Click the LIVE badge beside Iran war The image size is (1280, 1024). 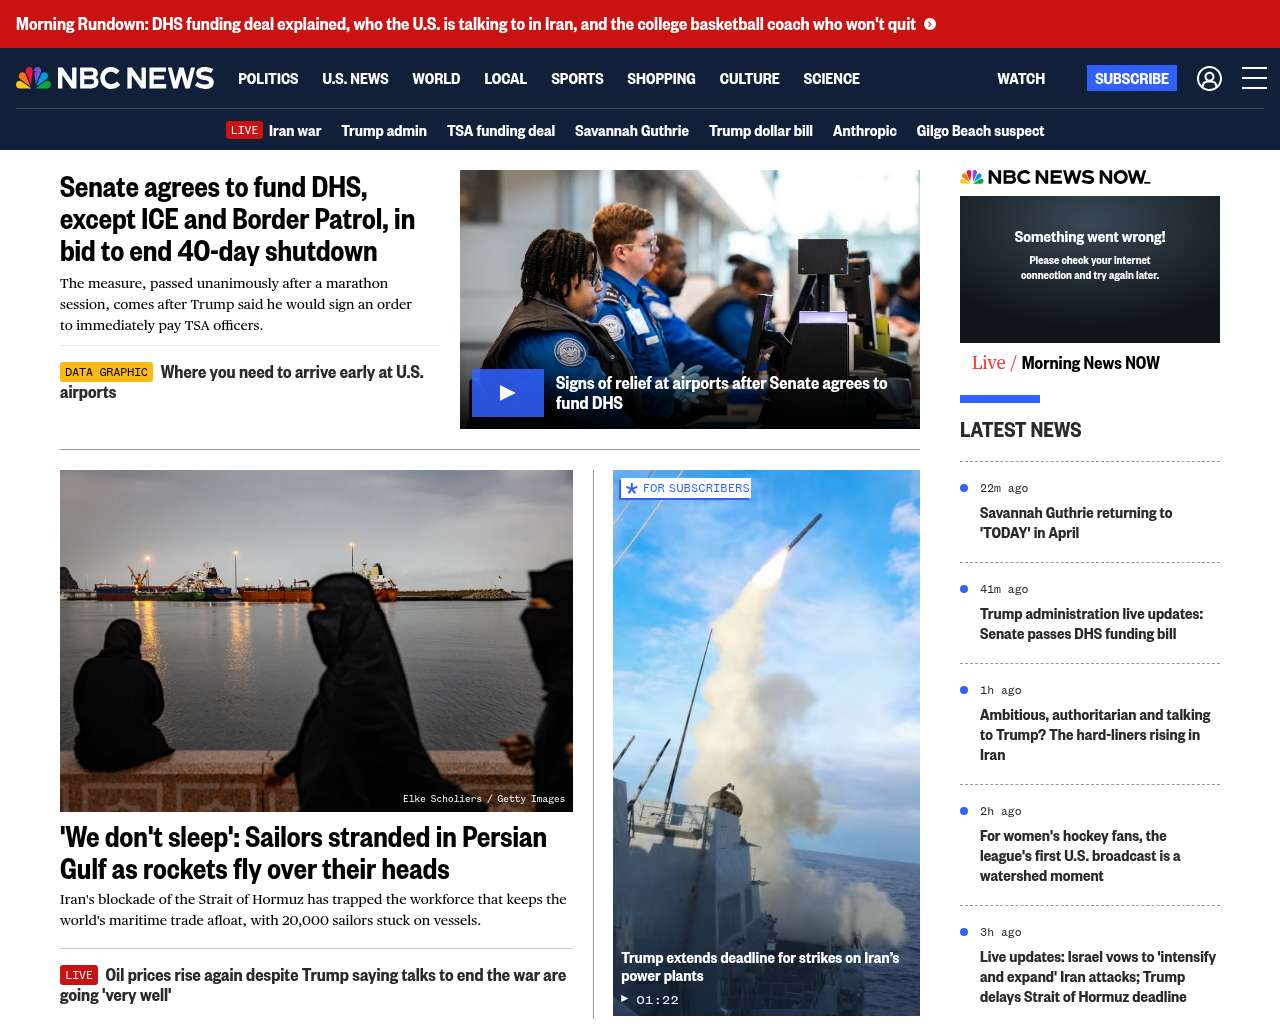pos(244,130)
